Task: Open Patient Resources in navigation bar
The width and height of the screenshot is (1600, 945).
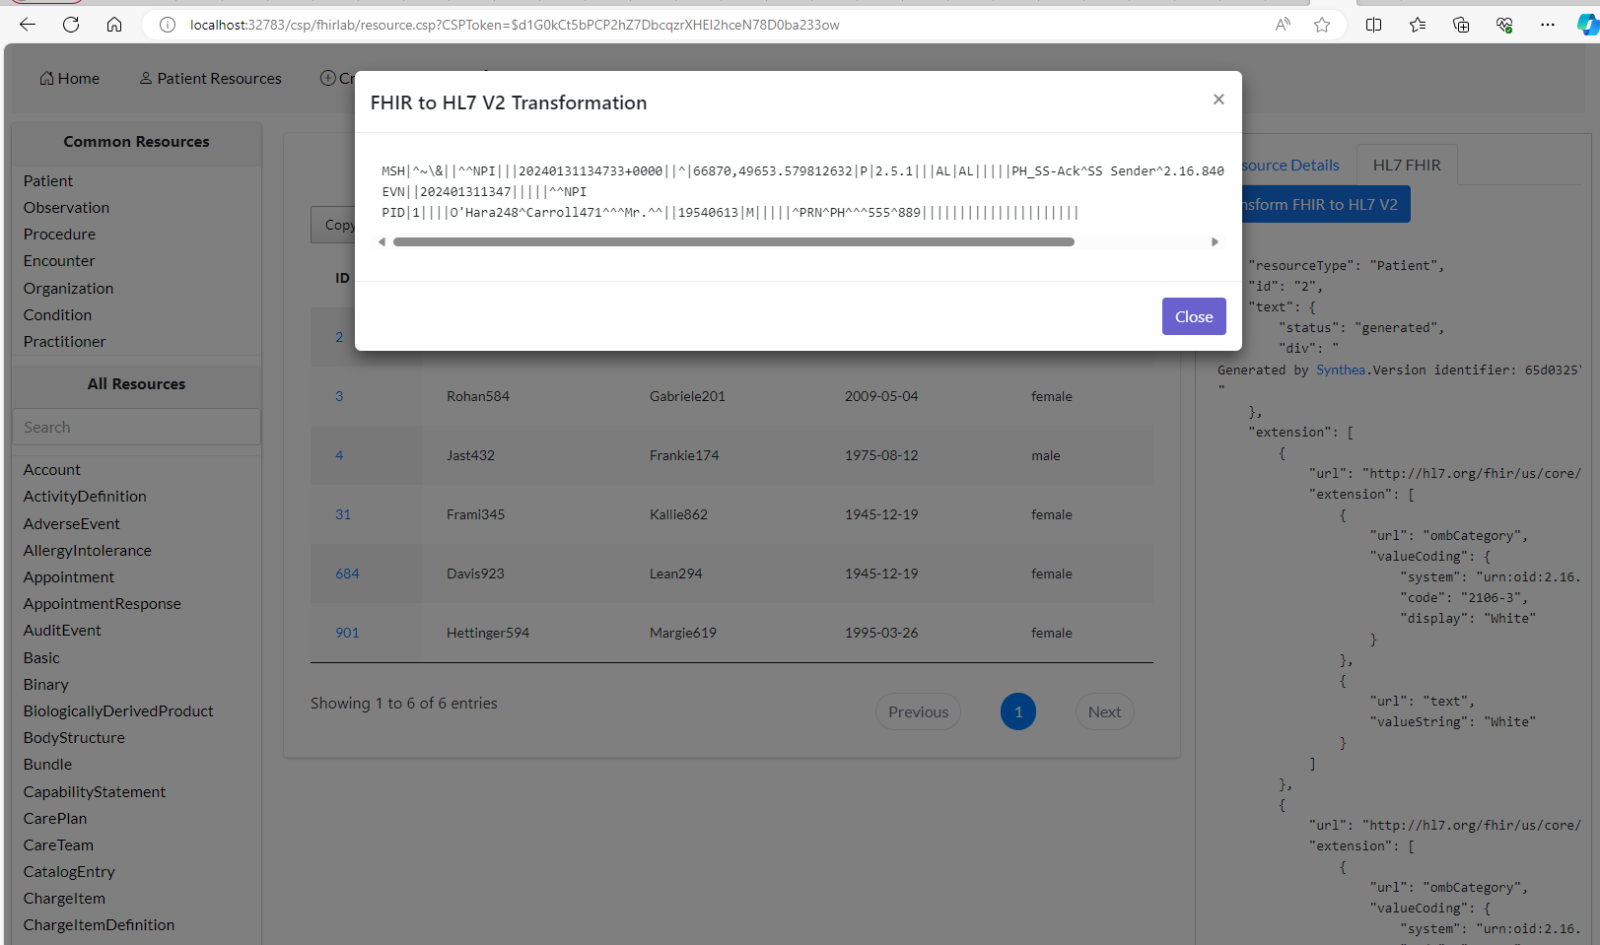Action: [210, 78]
